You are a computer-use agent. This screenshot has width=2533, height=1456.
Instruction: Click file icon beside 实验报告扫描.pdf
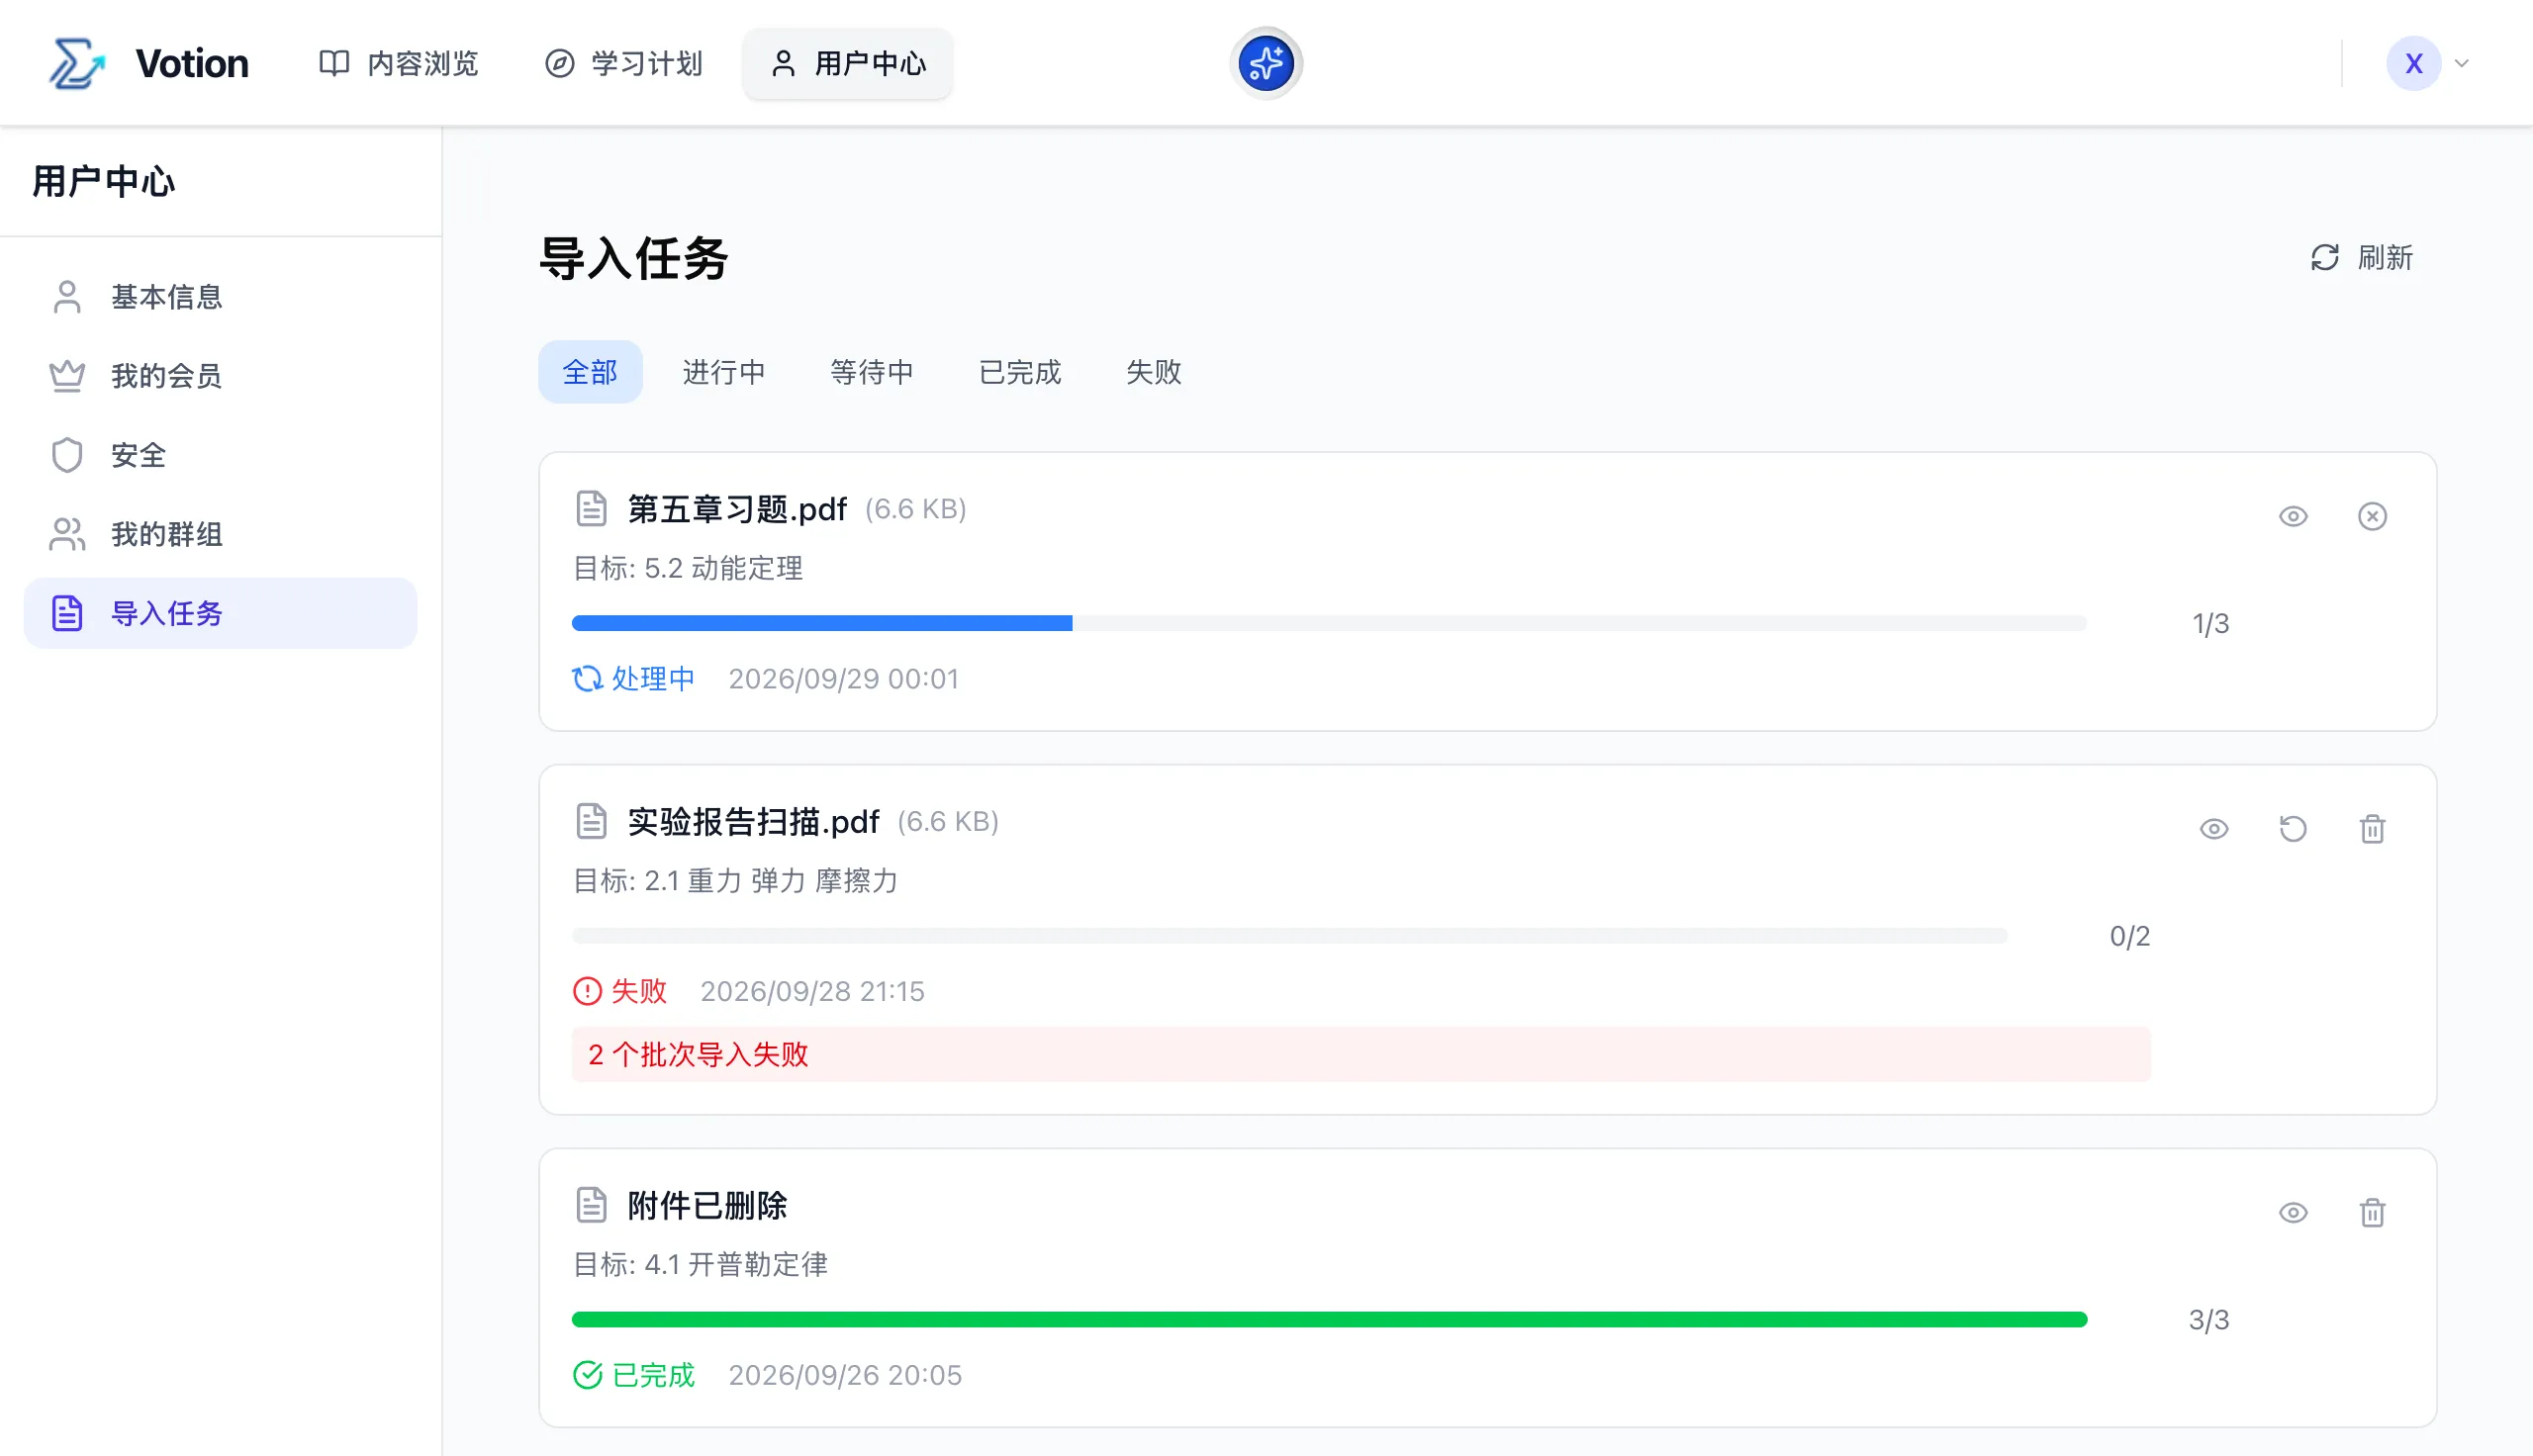(591, 822)
